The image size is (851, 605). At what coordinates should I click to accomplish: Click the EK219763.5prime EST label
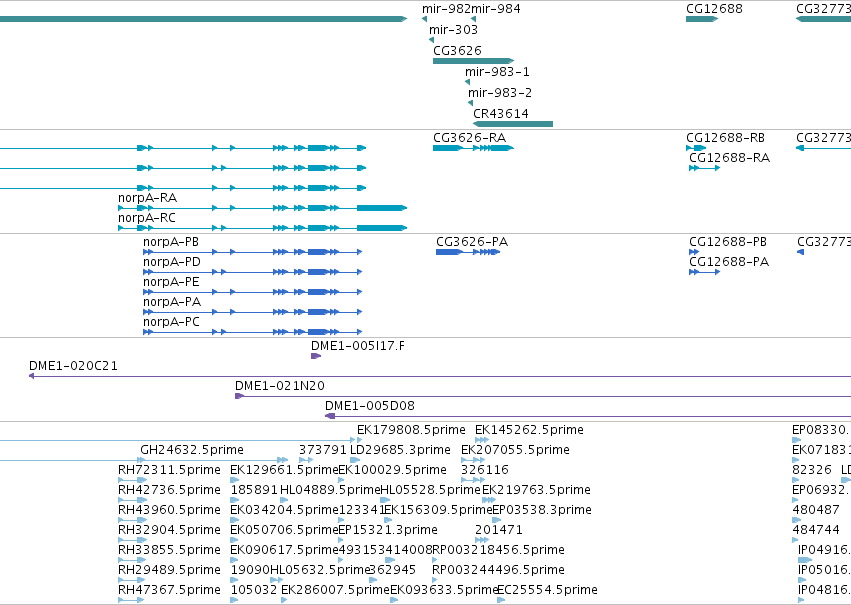coord(536,491)
